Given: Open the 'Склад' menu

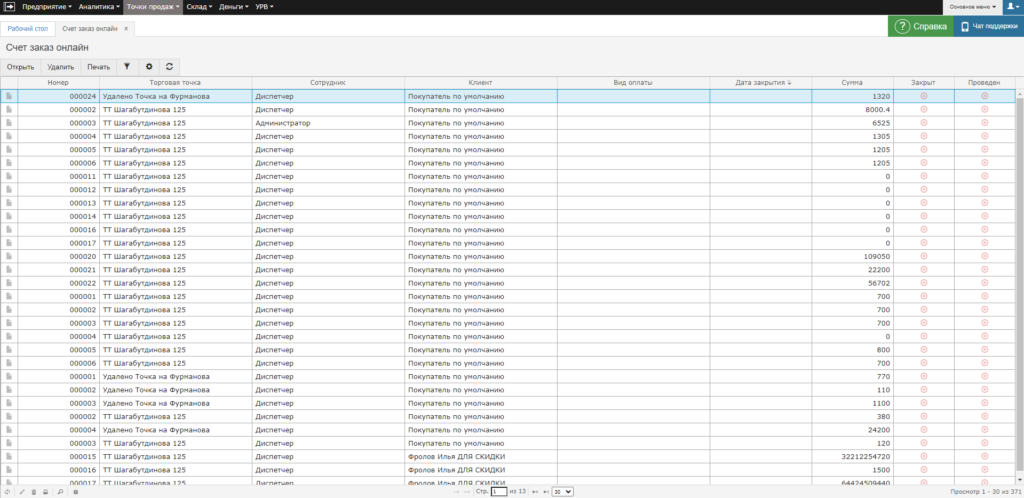Looking at the screenshot, I should [199, 7].
